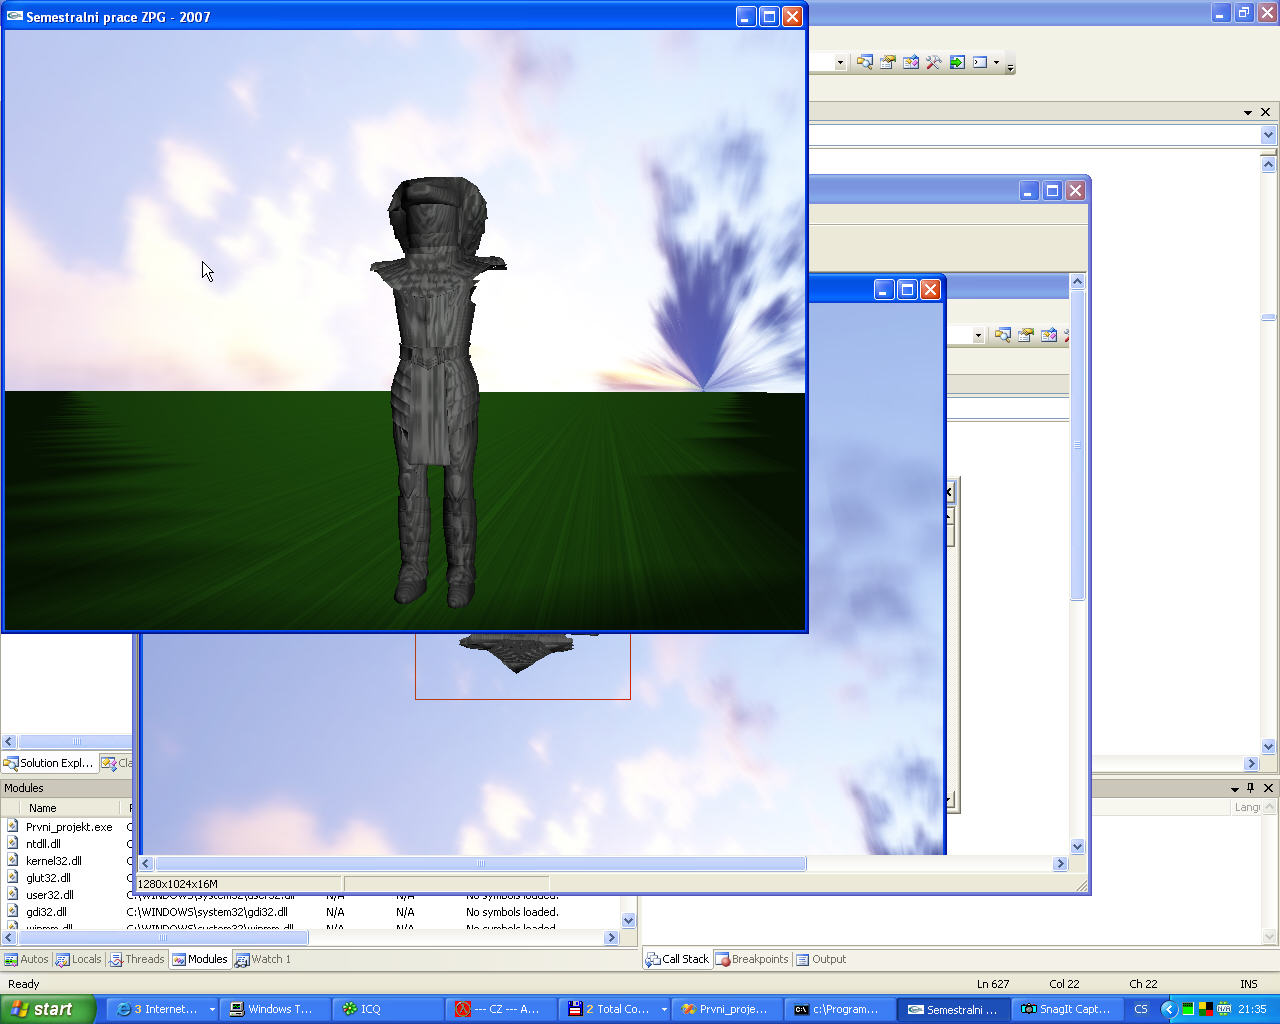The width and height of the screenshot is (1280, 1024).
Task: Open the wide combo box dropdown arrow
Action: (x=1268, y=135)
